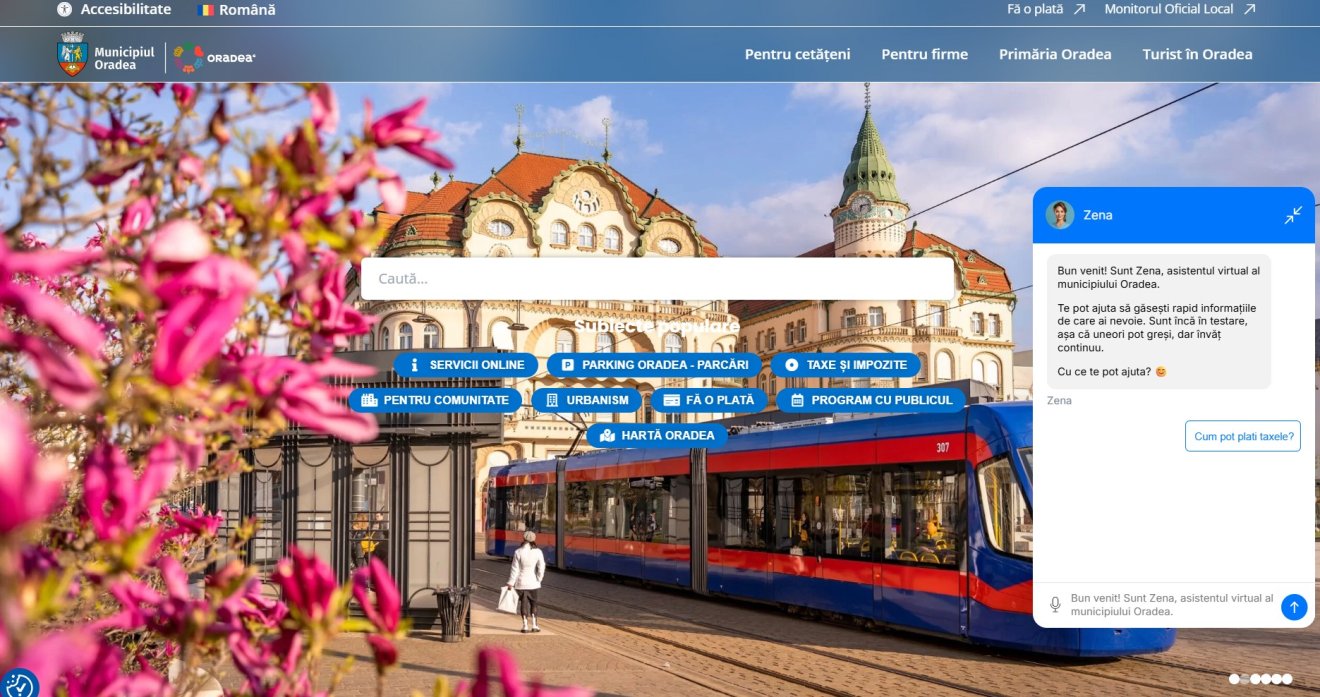Click the Accesibilitate icon in the top bar

pos(65,9)
